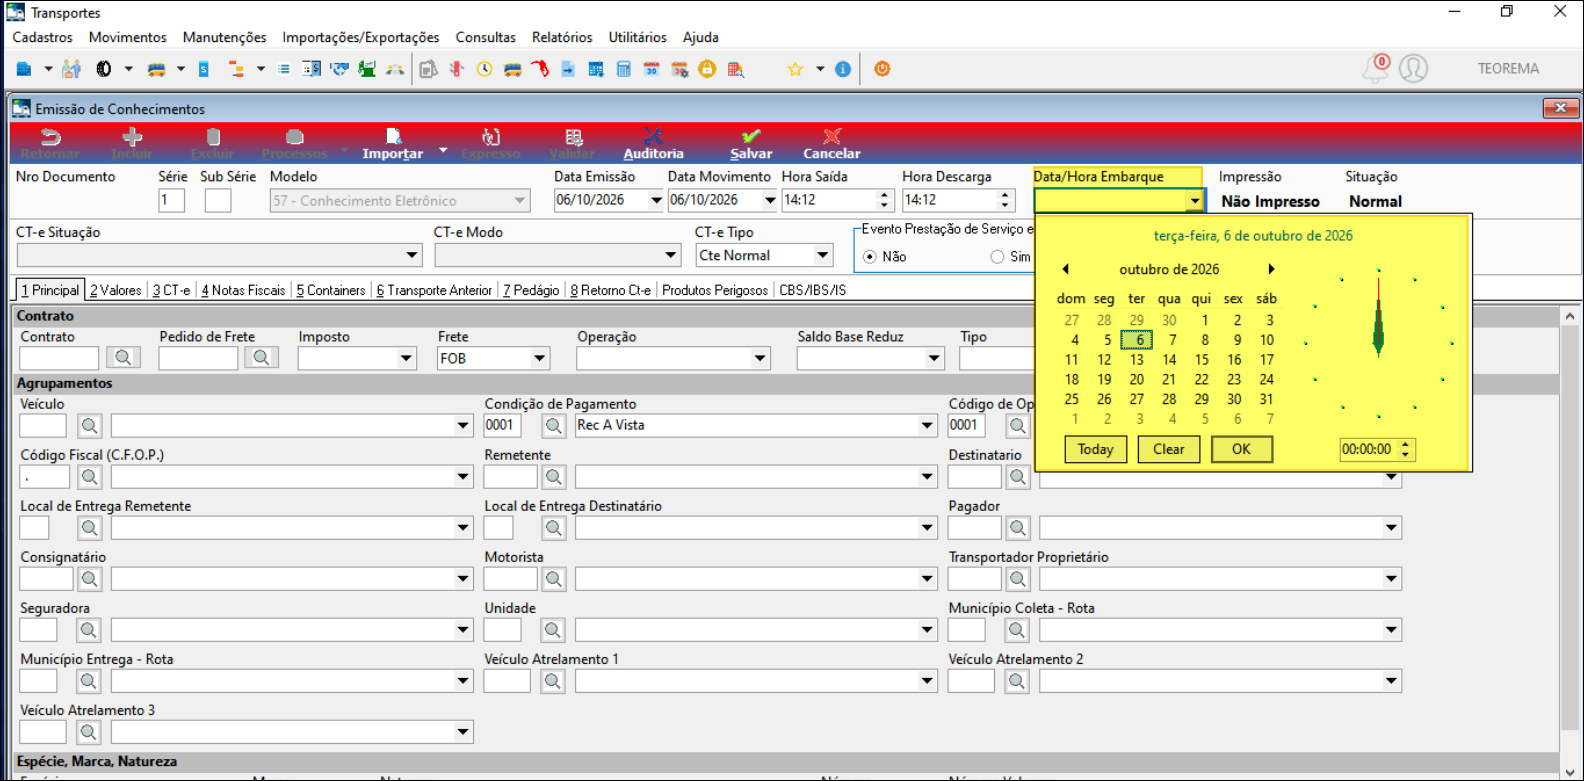Open the Relatórios menu

(562, 37)
